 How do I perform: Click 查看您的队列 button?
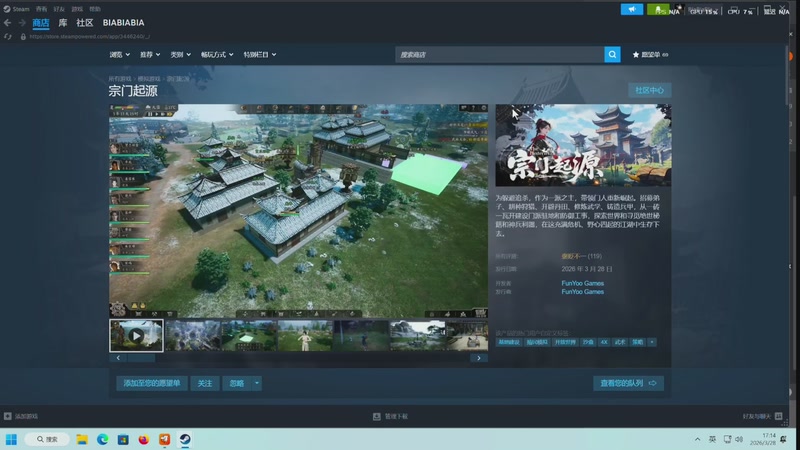click(628, 383)
